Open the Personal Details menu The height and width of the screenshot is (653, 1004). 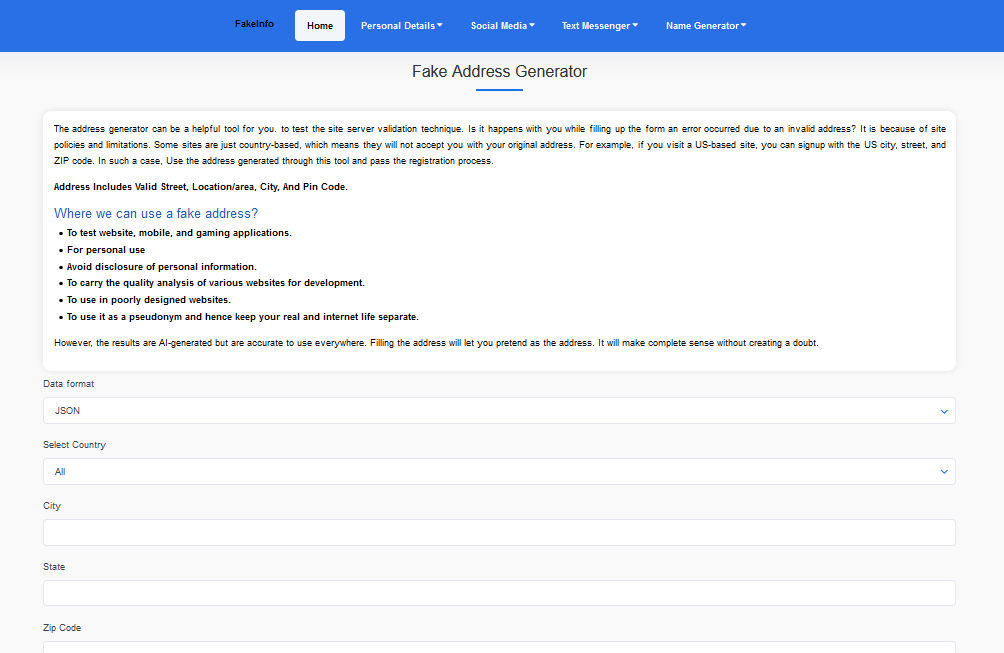tap(401, 26)
